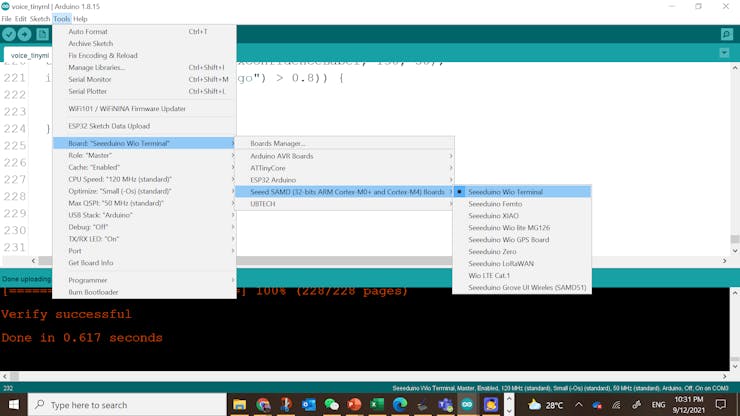Expand the Port submenu

point(144,251)
